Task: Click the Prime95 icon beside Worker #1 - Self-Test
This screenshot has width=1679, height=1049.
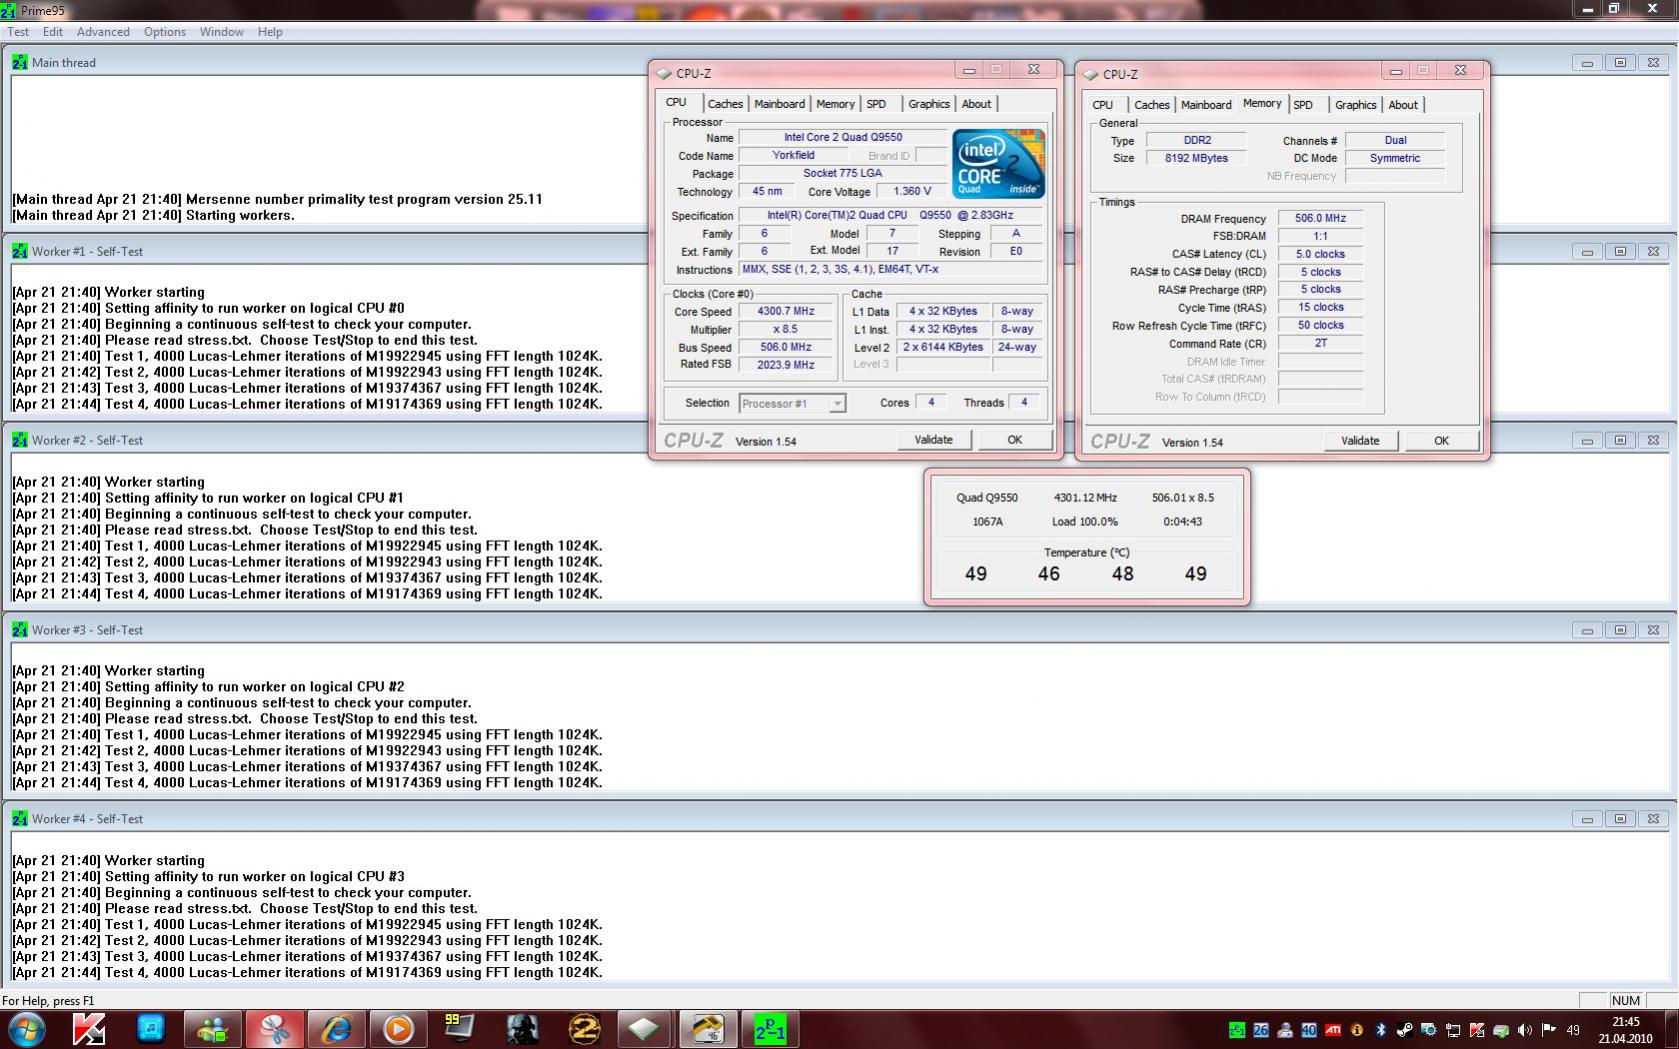Action: coord(20,251)
